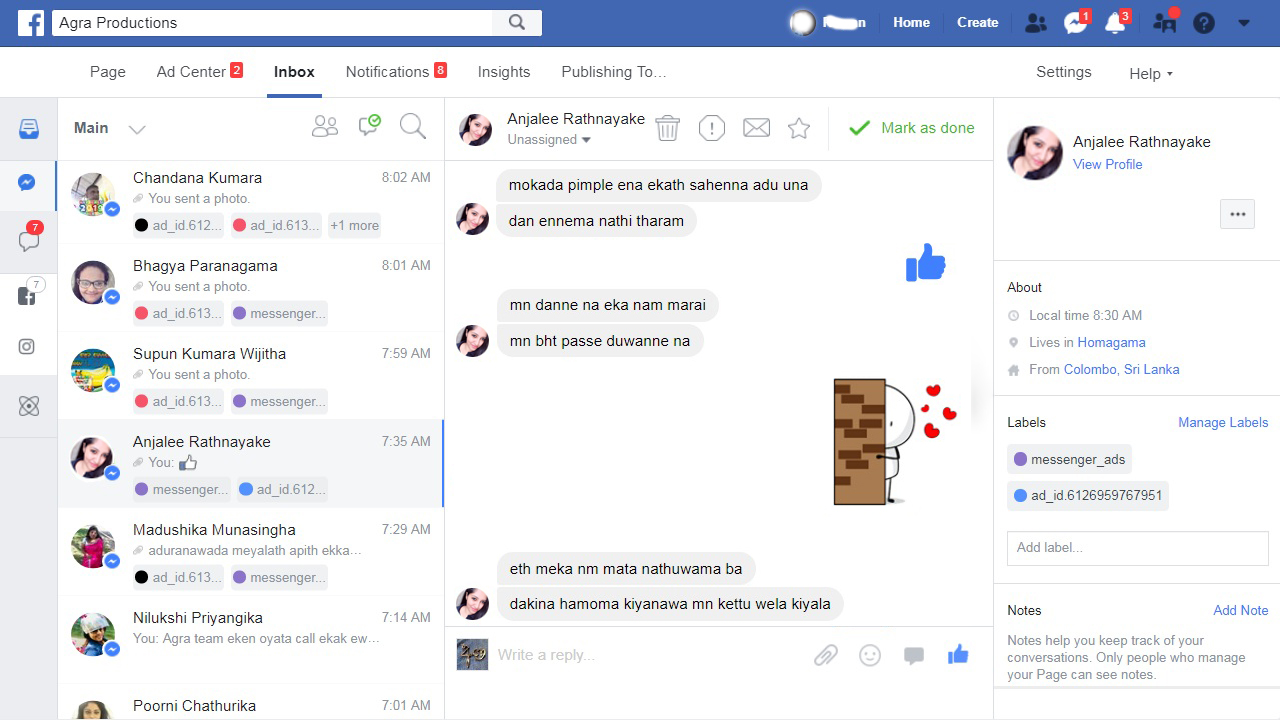The height and width of the screenshot is (720, 1280).
Task: Open Messenger icon in top bar
Action: [1076, 23]
